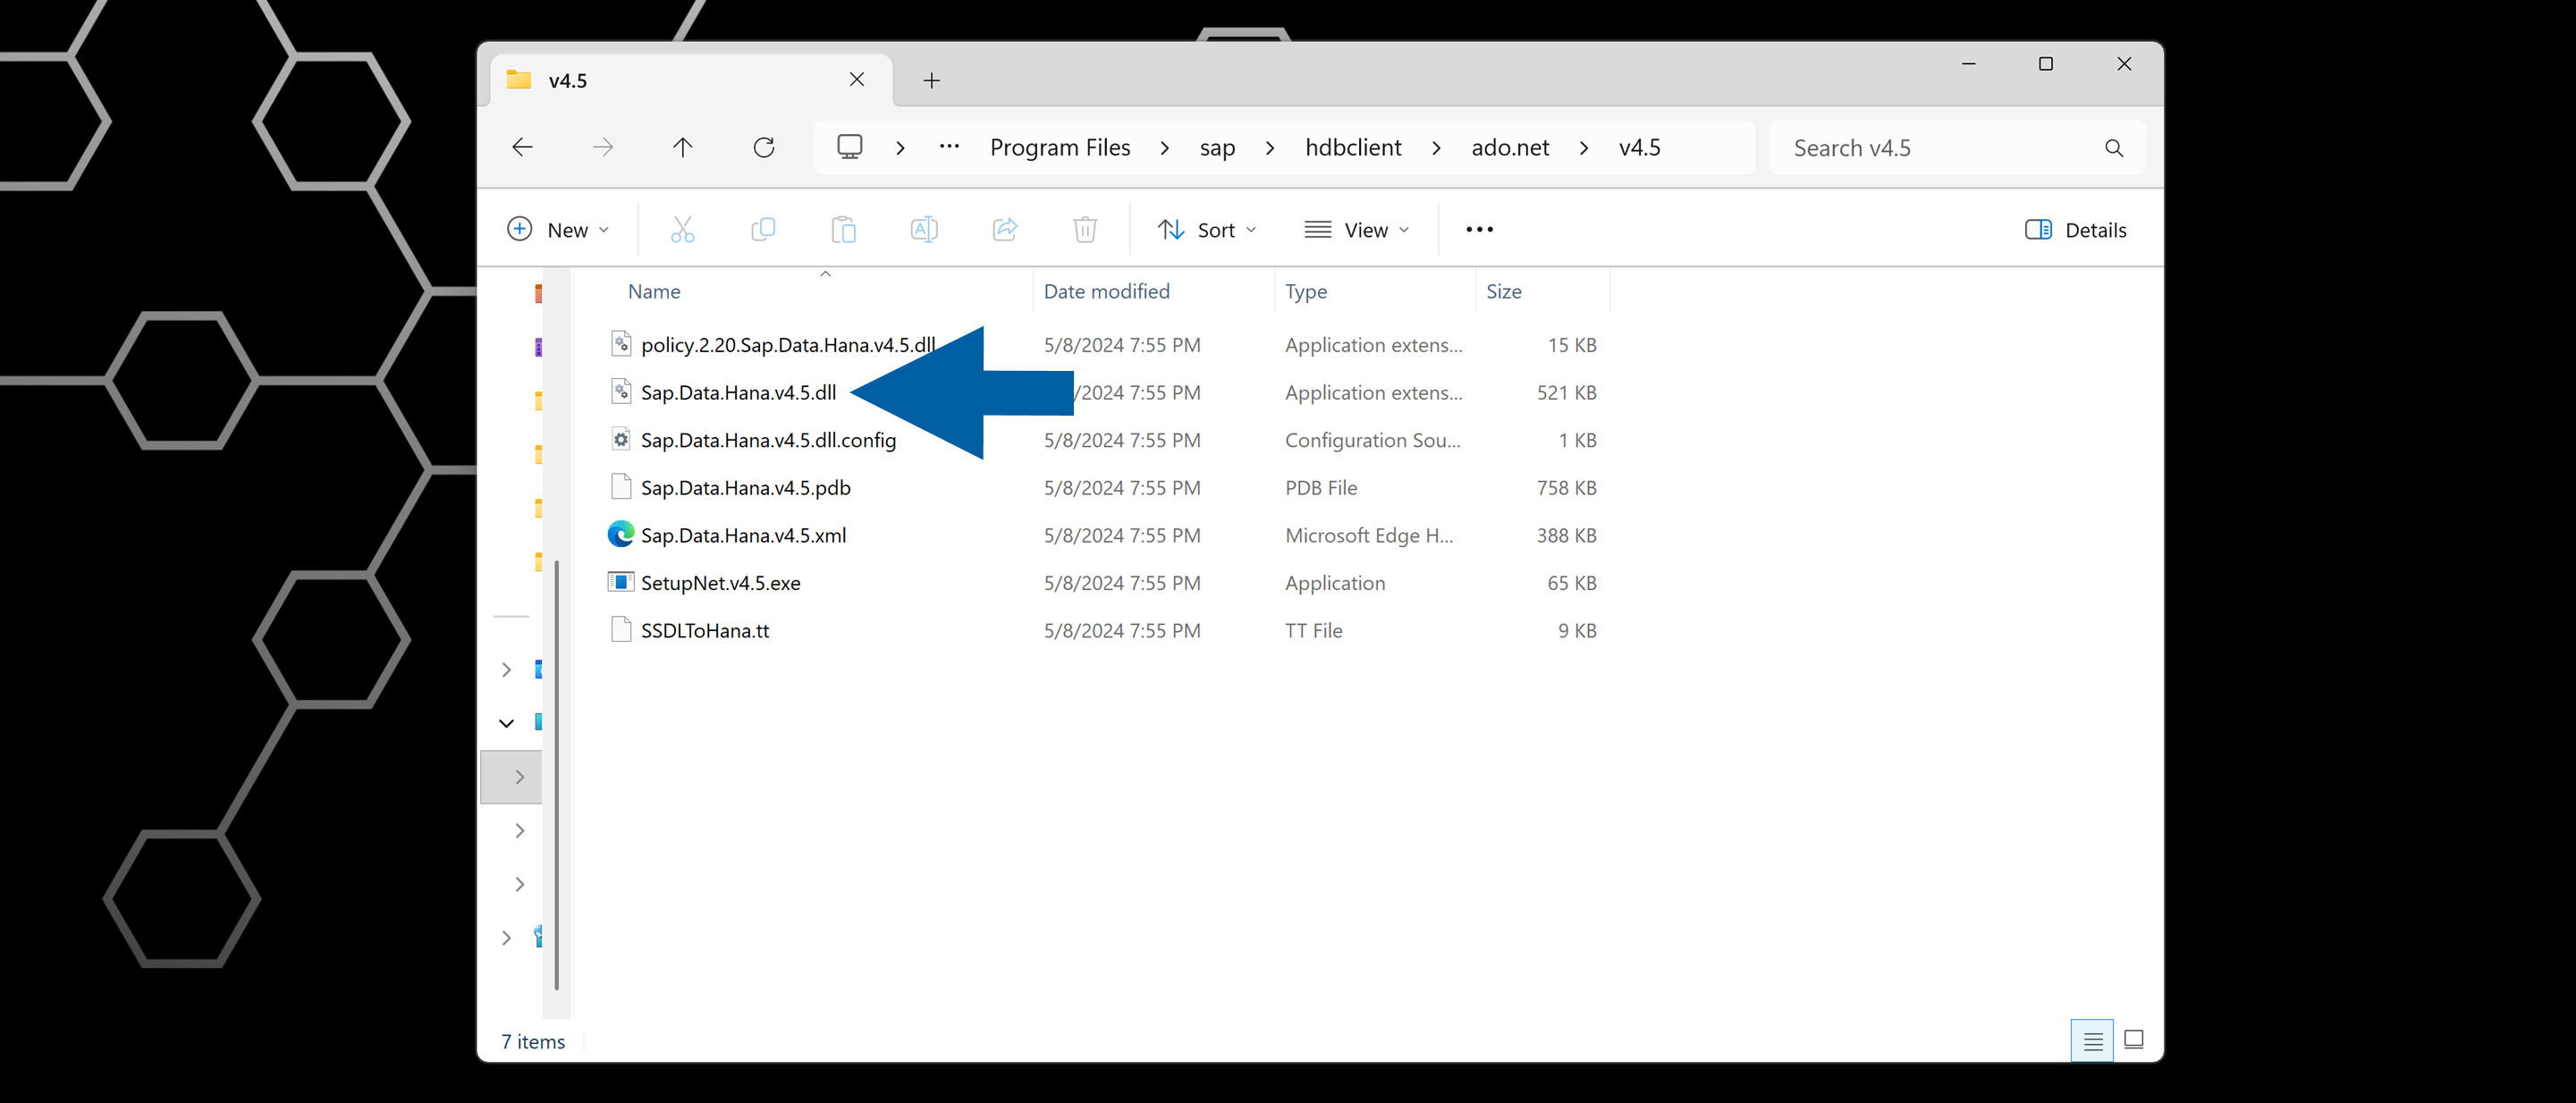2576x1103 pixels.
Task: Delete the file using the trash icon
Action: (1085, 229)
